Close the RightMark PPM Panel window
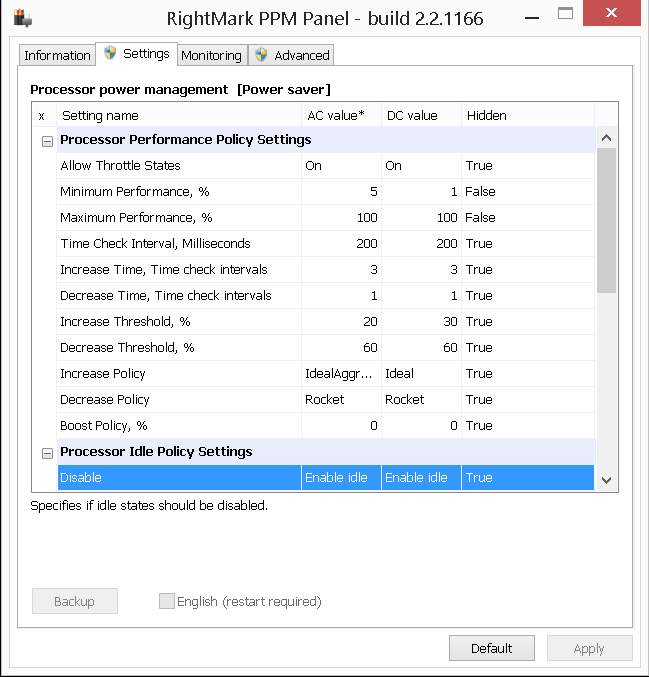This screenshot has width=649, height=677. point(611,13)
